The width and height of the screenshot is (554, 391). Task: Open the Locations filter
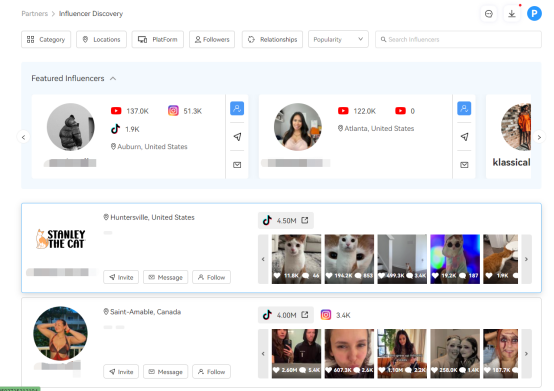pyautogui.click(x=101, y=39)
